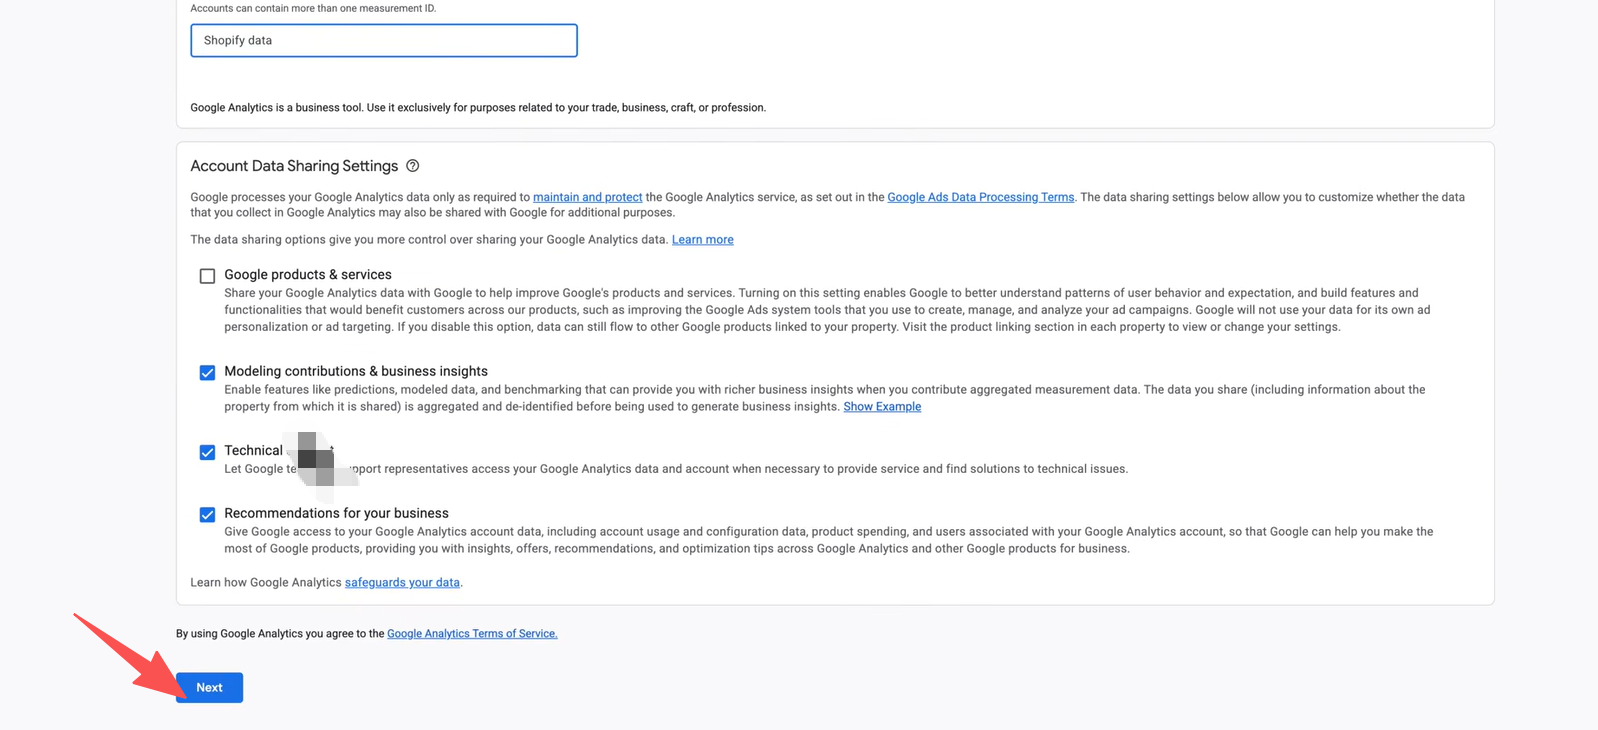
Task: Select the Google products & services label
Action: [308, 275]
